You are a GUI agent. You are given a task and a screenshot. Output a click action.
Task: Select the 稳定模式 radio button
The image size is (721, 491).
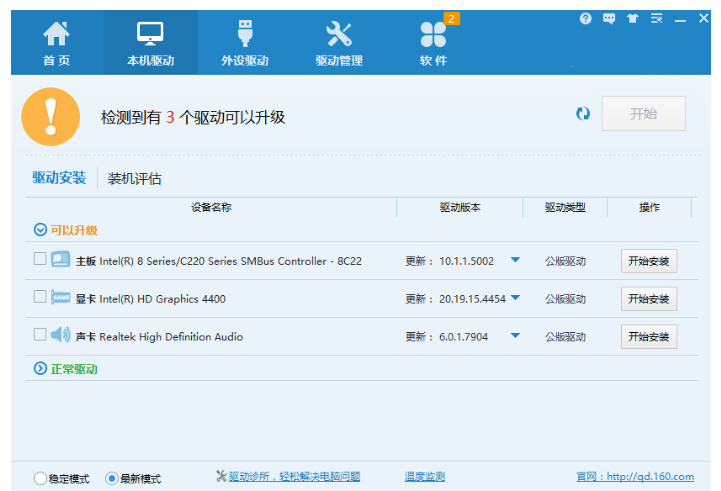coord(40,478)
